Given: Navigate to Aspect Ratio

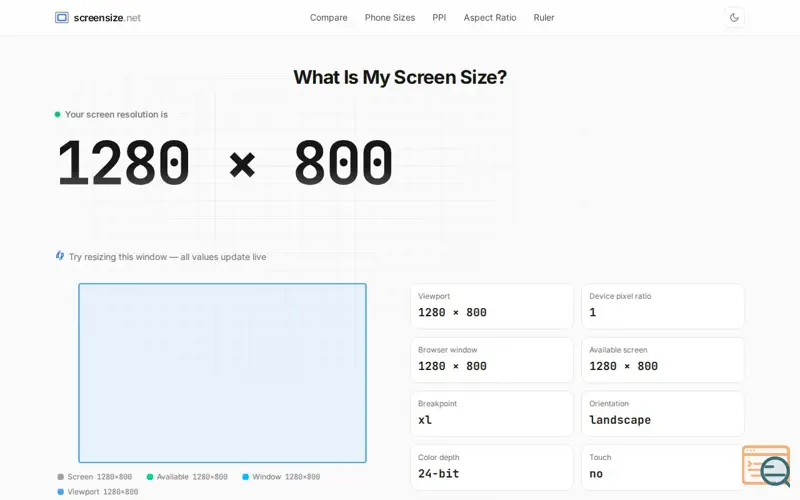Looking at the screenshot, I should (x=490, y=18).
